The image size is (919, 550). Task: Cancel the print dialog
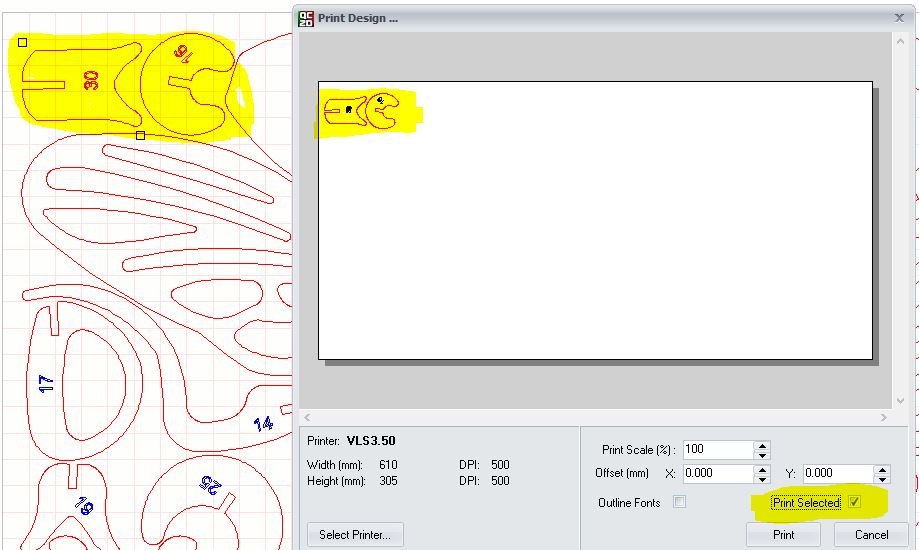(871, 534)
